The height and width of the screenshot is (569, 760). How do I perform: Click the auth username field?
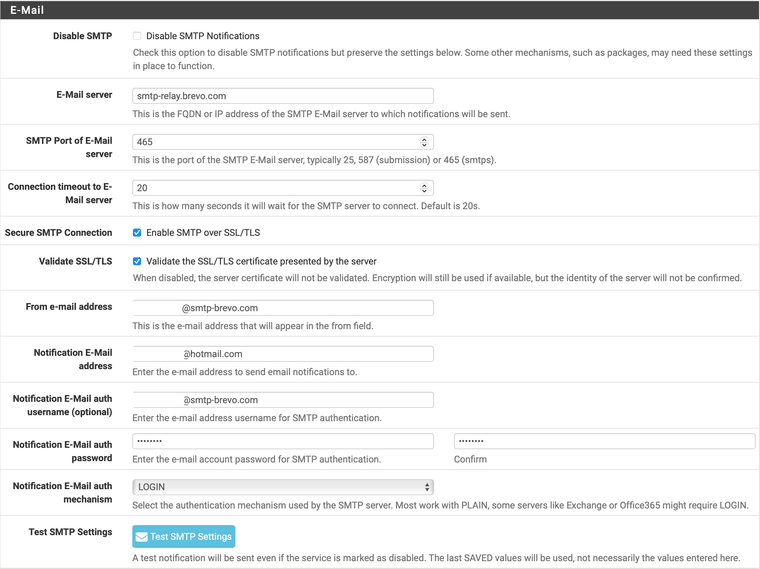(x=283, y=400)
